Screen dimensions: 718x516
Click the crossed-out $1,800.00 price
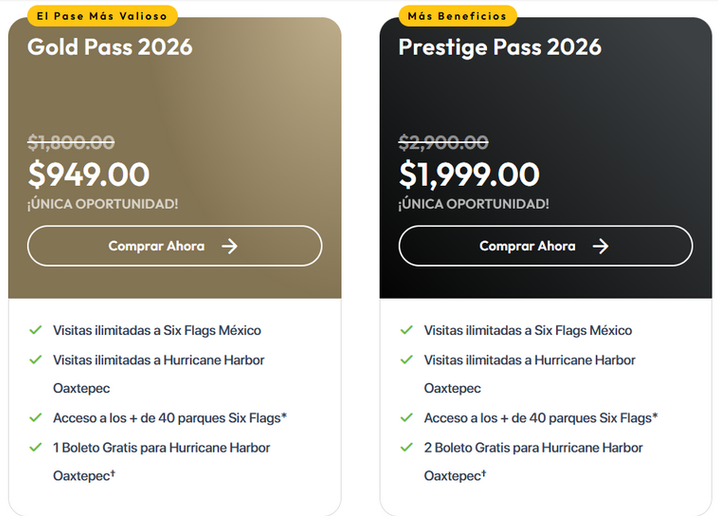click(71, 142)
